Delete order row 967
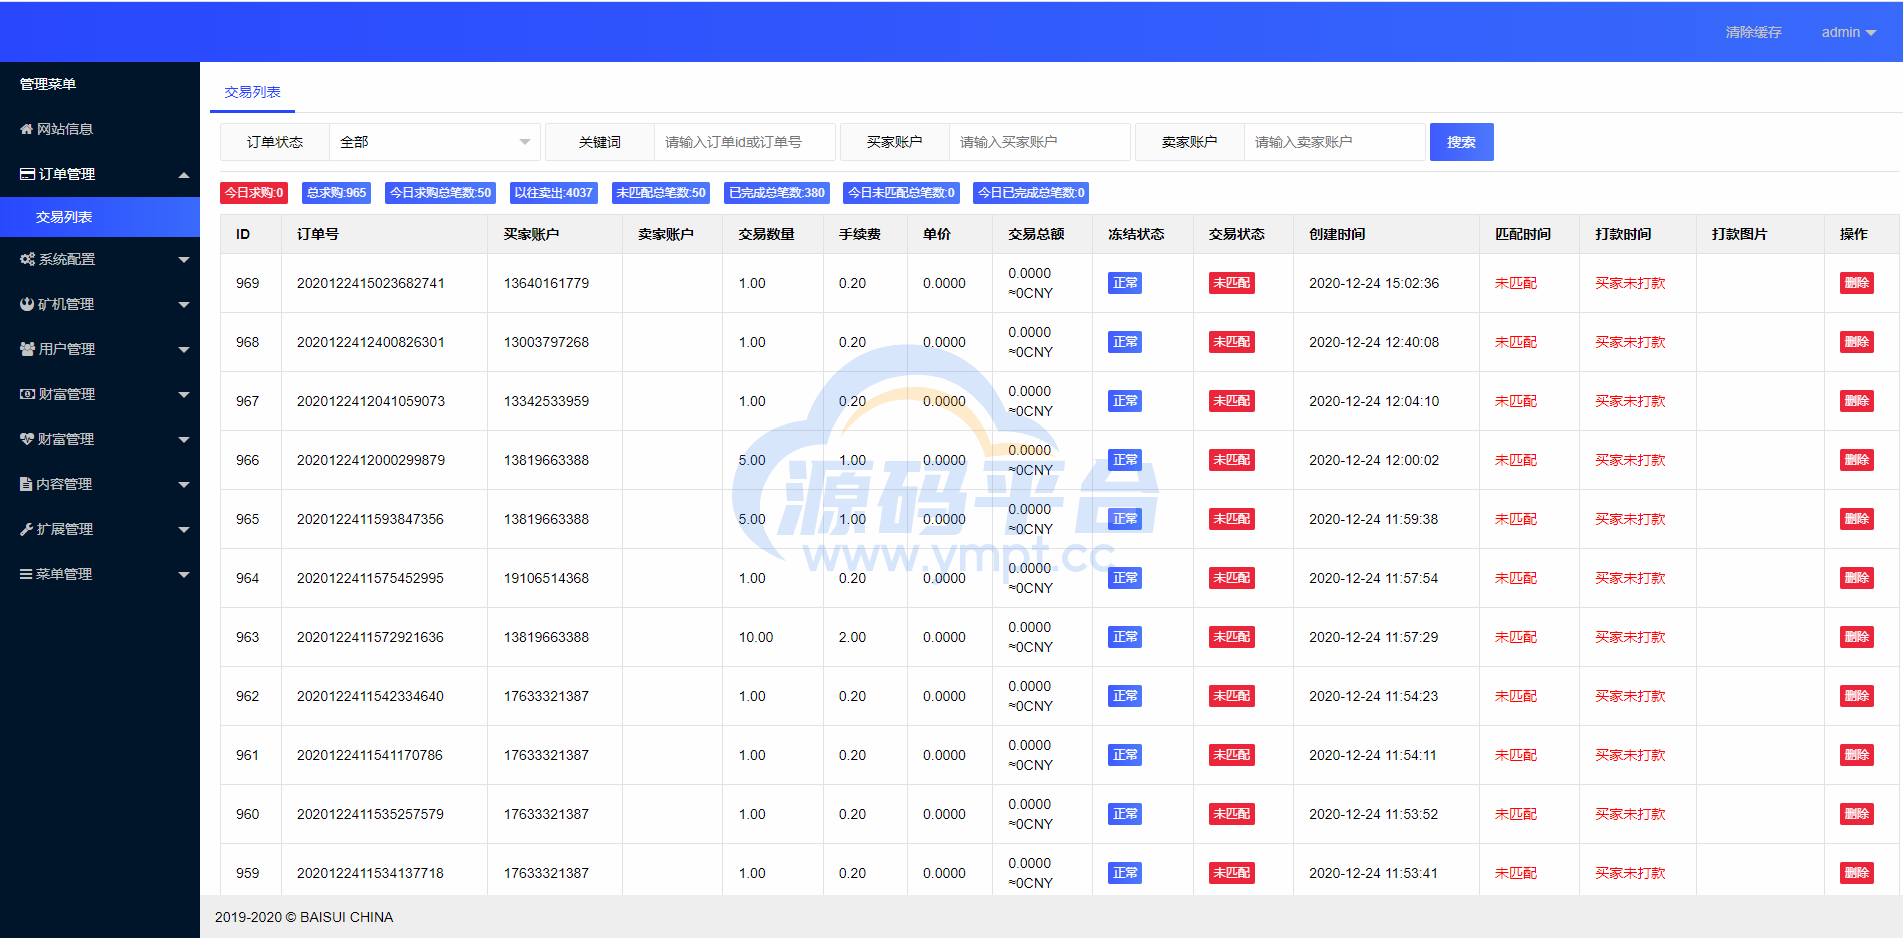This screenshot has width=1903, height=938. point(1857,401)
